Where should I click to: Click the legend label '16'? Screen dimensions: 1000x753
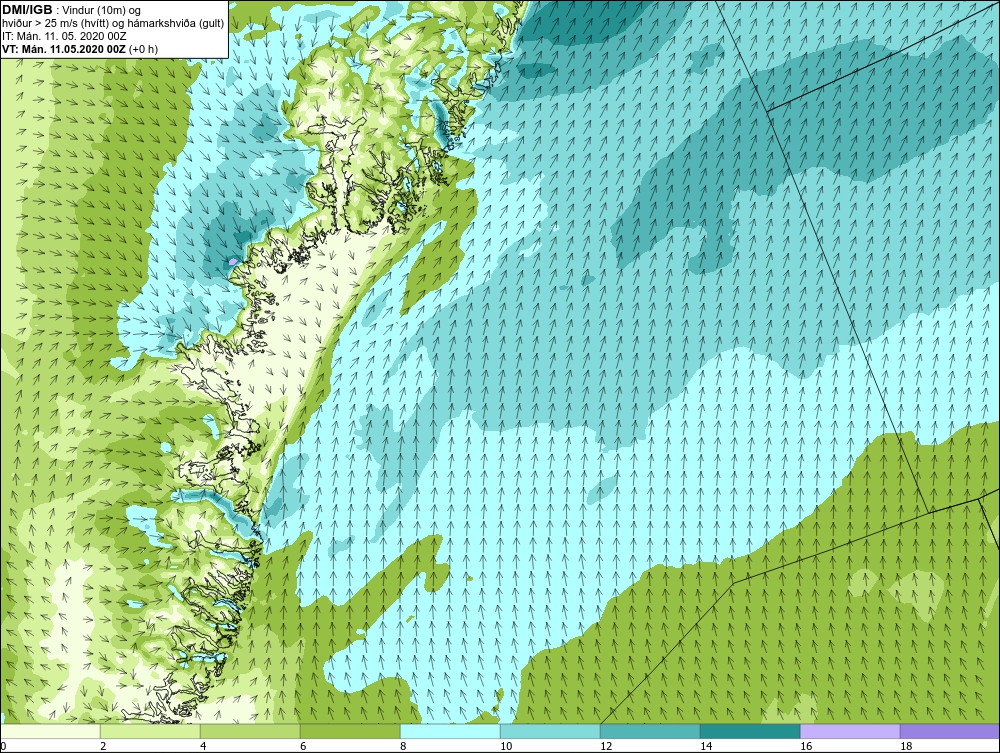[x=805, y=746]
